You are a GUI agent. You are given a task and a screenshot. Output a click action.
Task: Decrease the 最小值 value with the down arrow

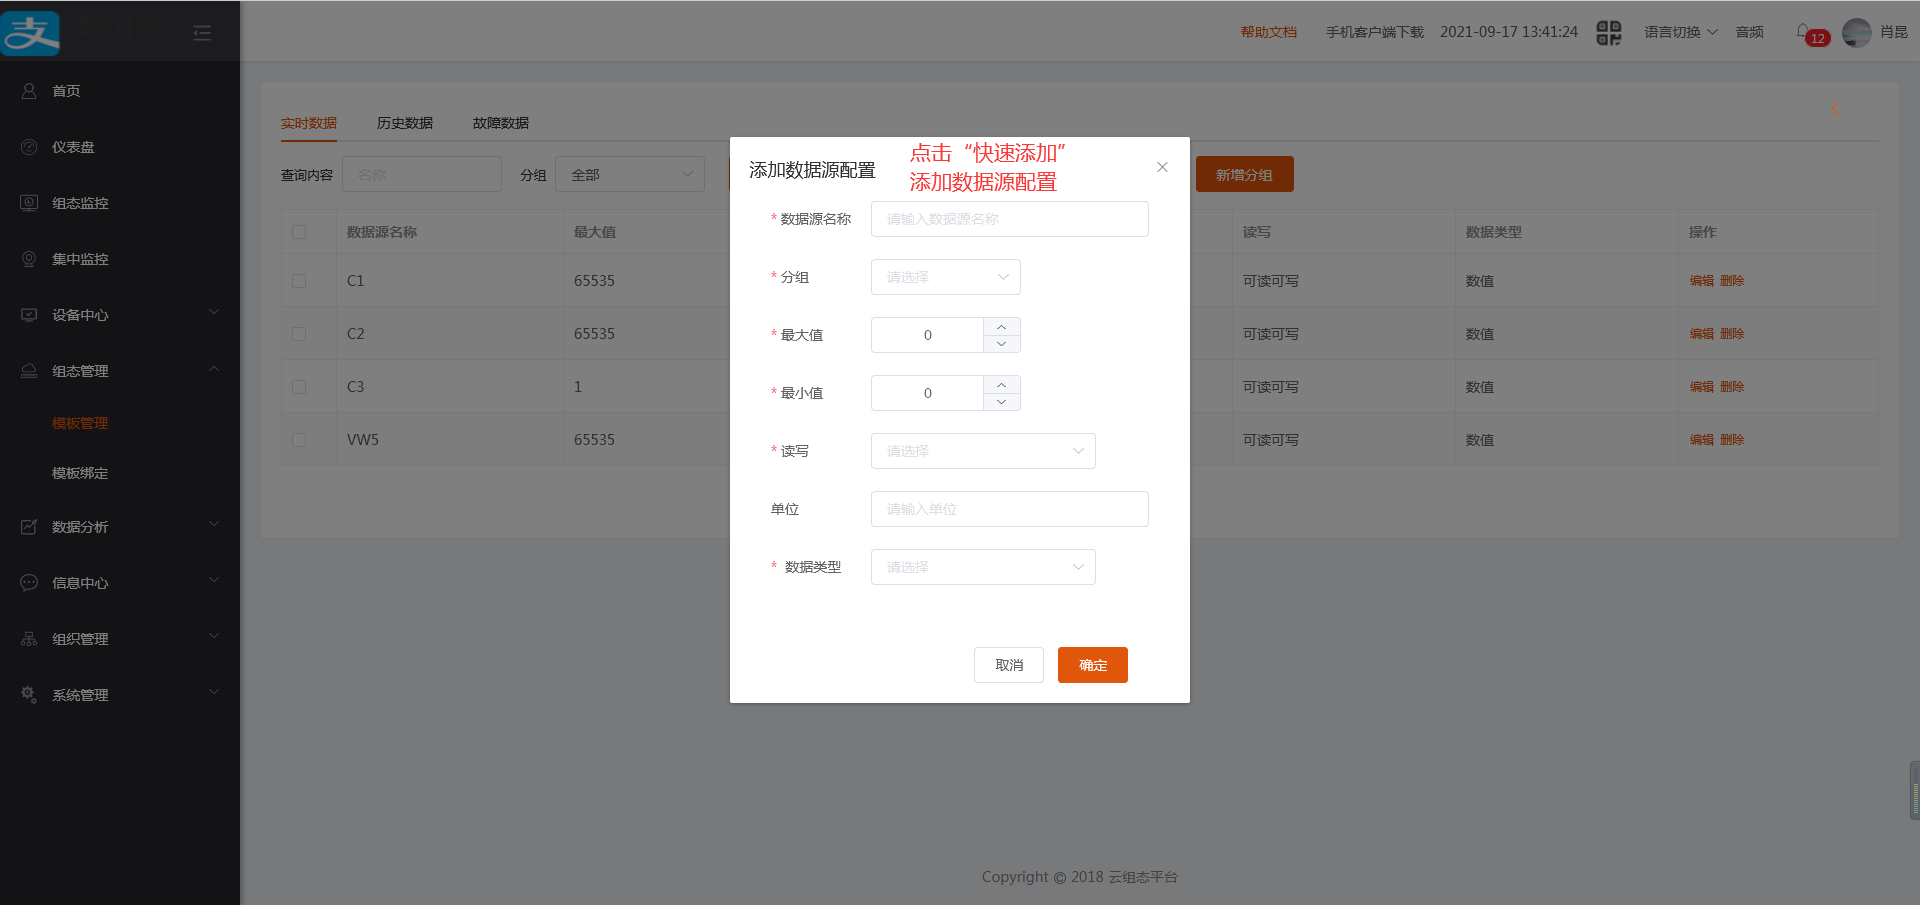(x=1001, y=402)
